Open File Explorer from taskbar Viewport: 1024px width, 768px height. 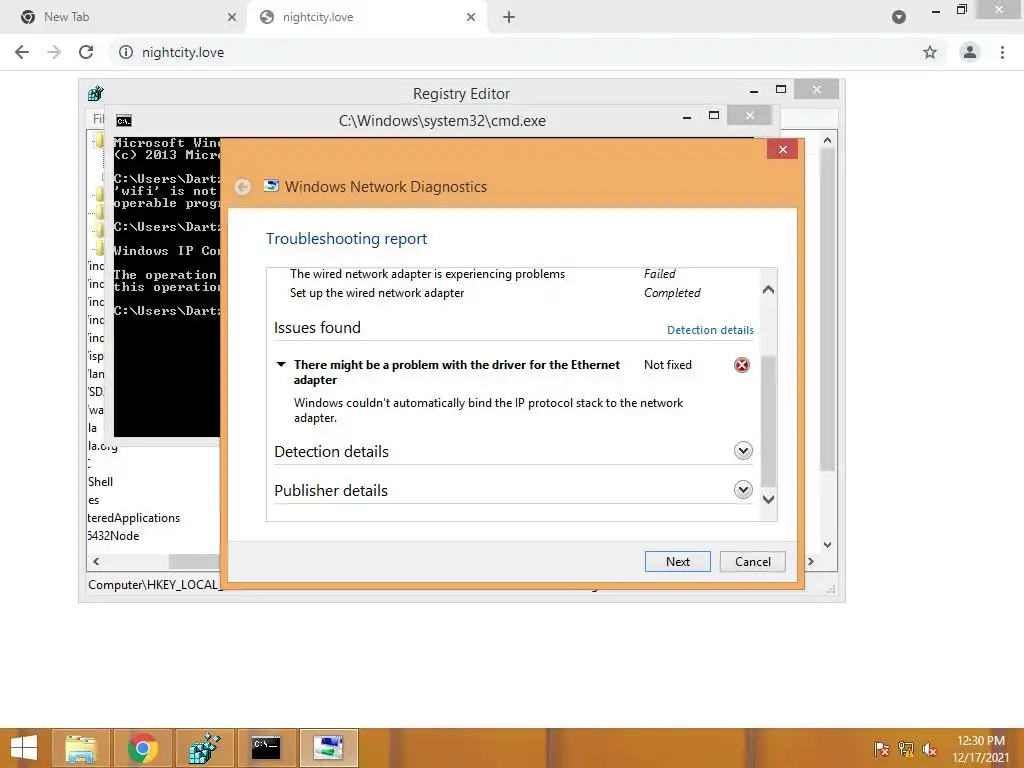[80, 748]
